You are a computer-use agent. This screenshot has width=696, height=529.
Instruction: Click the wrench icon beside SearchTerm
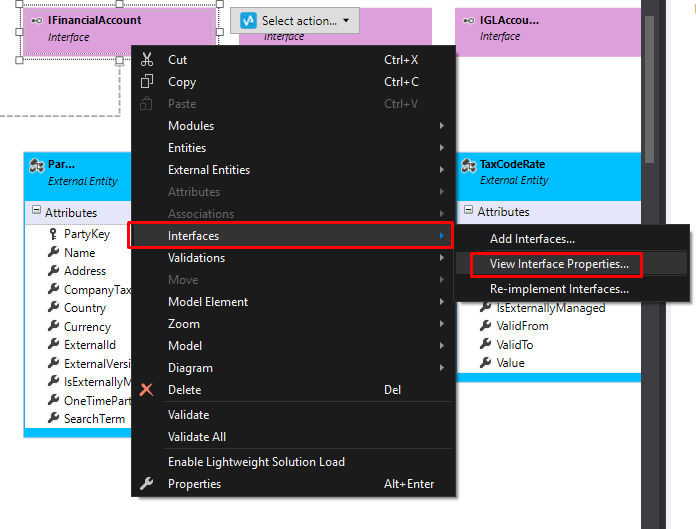pos(53,418)
